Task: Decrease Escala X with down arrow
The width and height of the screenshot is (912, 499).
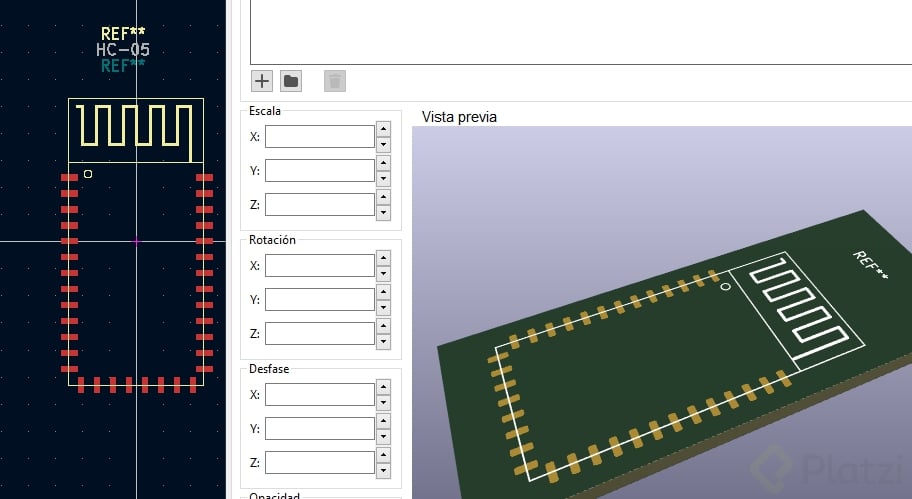Action: click(x=383, y=144)
